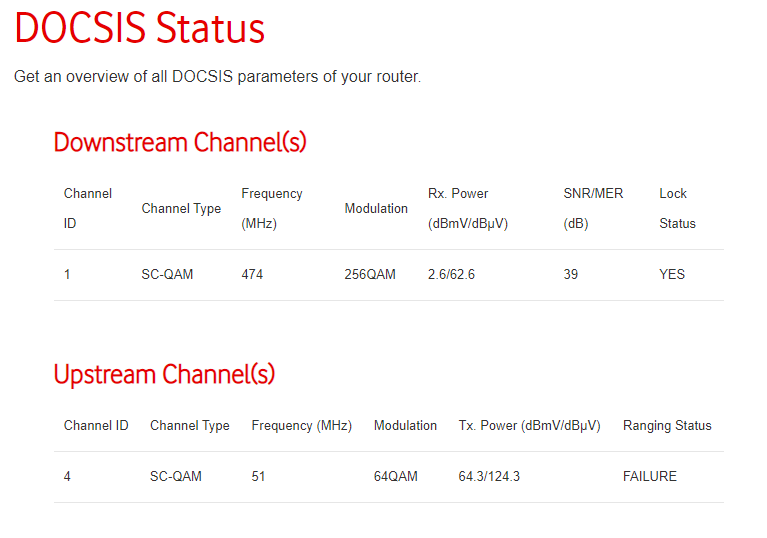Screen dimensions: 767x538
Task: Click the Lock Status column header
Action: click(x=677, y=208)
